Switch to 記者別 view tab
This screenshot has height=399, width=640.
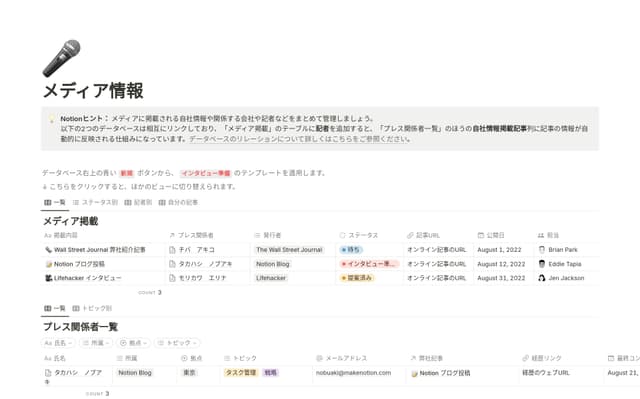[x=138, y=202]
